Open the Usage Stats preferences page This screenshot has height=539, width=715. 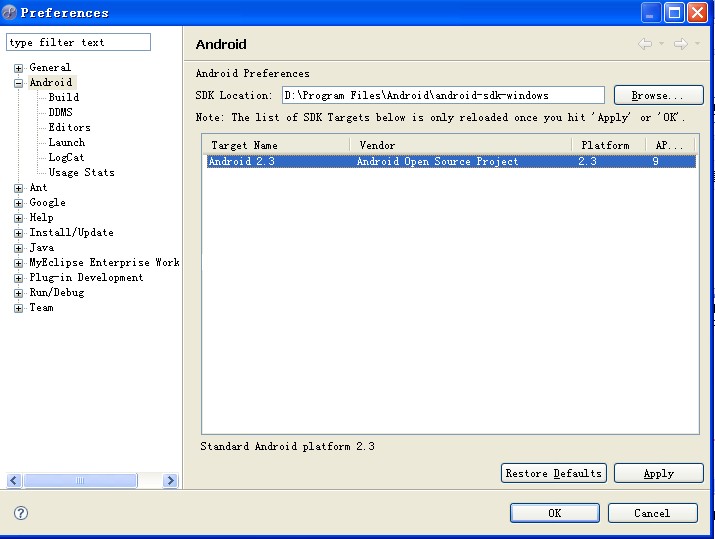tap(82, 172)
